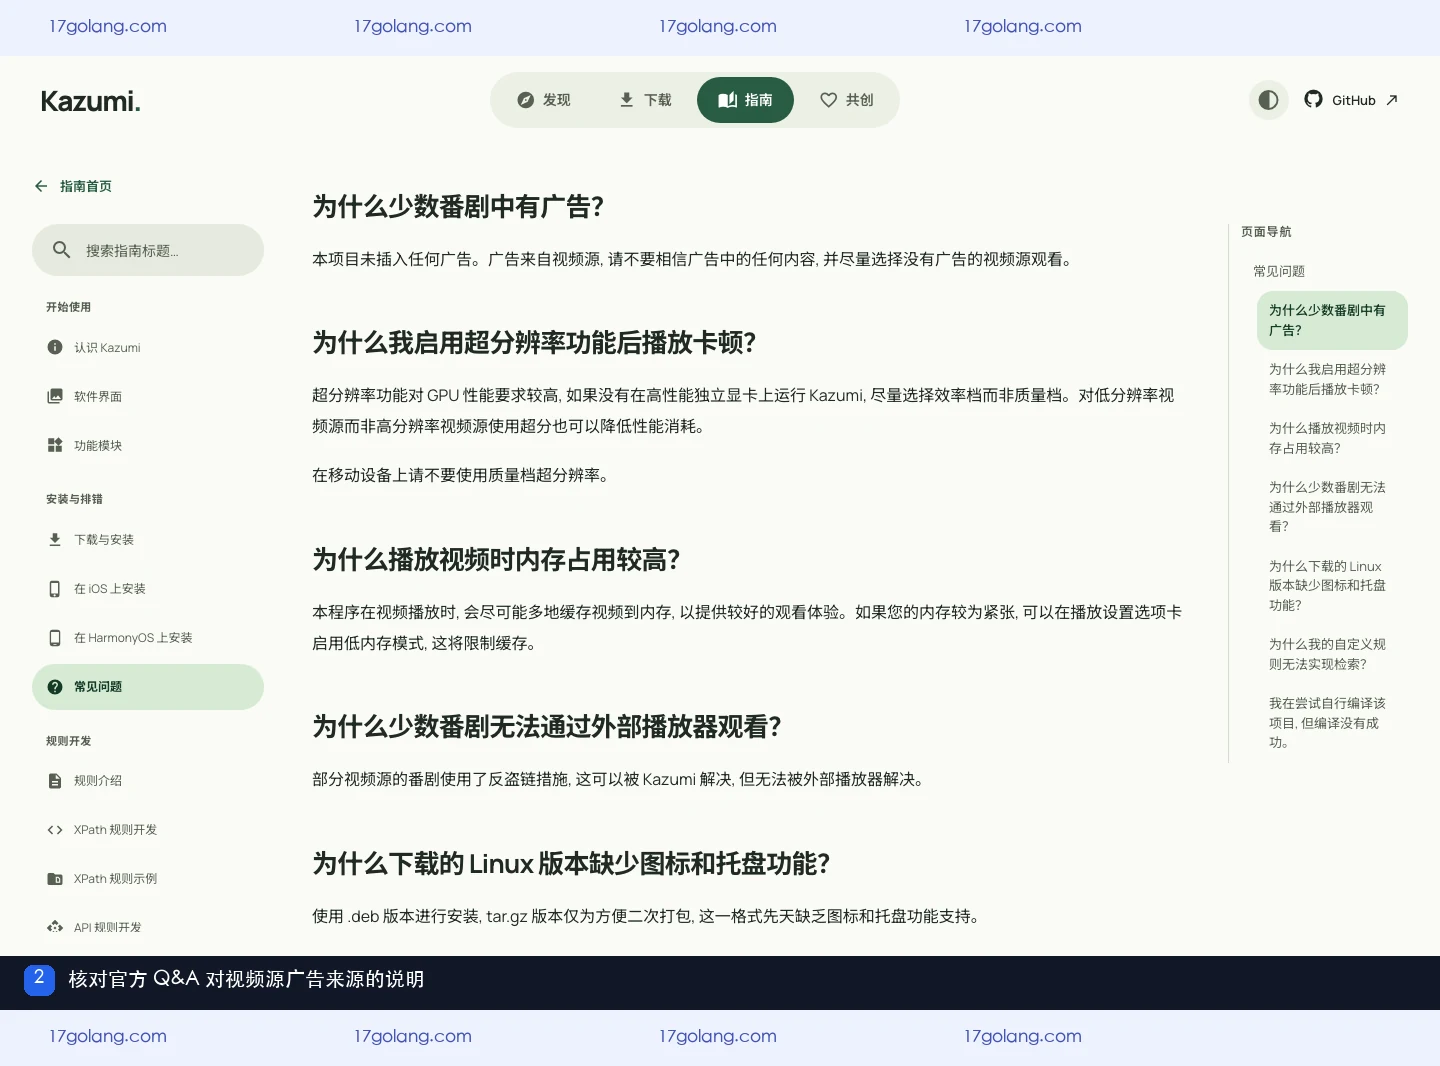1440x1066 pixels.
Task: Click heading 为什么播放视频时内存占用较高?
Action: (x=496, y=559)
